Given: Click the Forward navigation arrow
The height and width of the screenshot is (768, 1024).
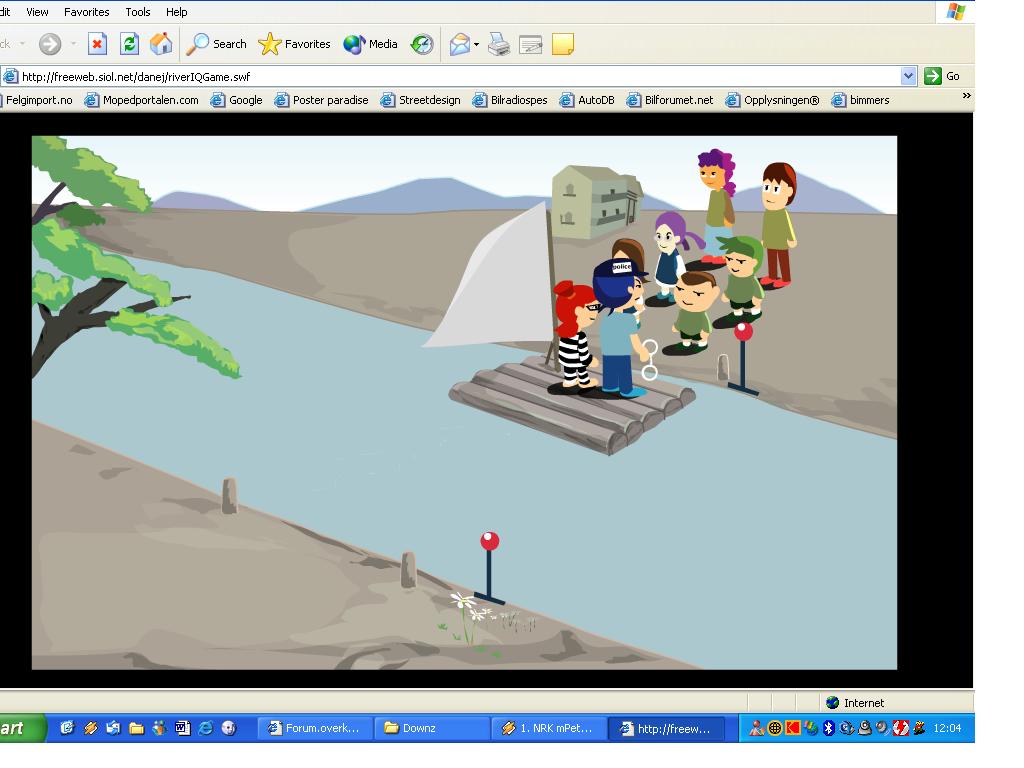Looking at the screenshot, I should tap(50, 44).
